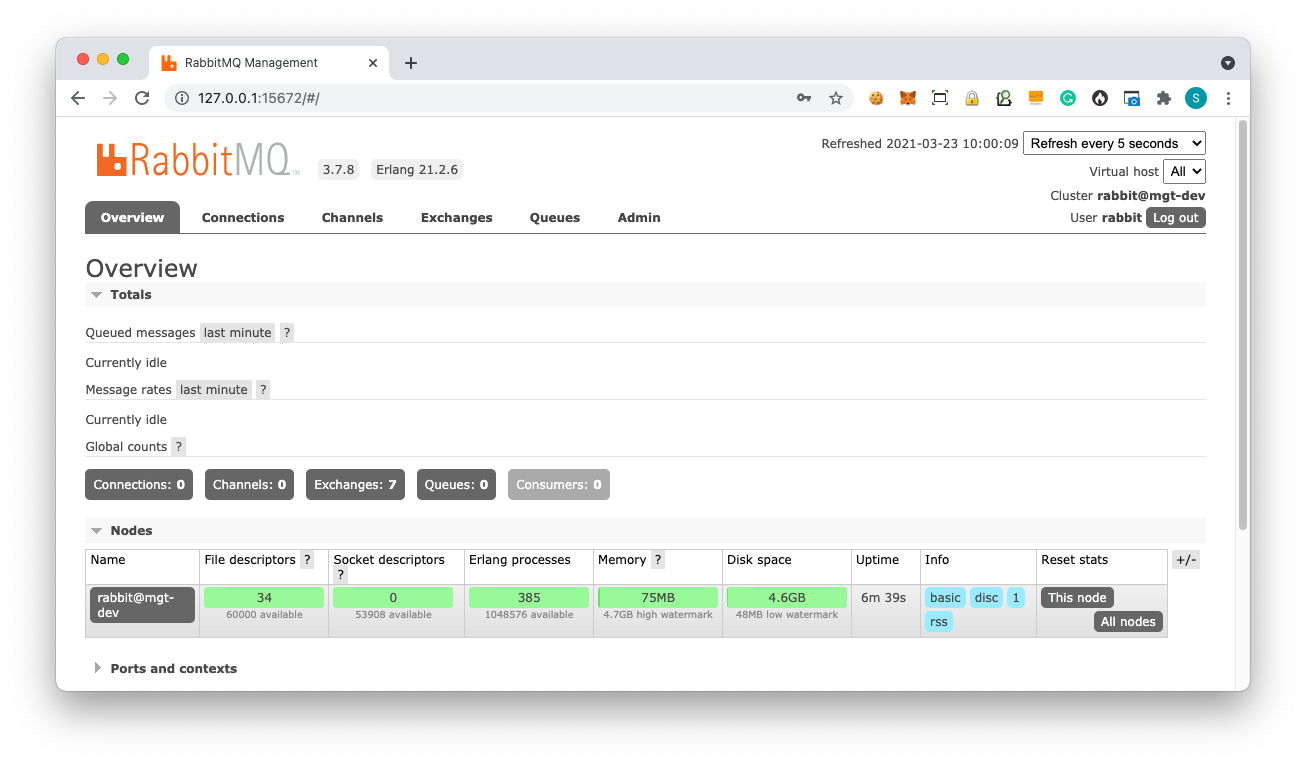Click the help icon beside Message rates

click(x=263, y=390)
